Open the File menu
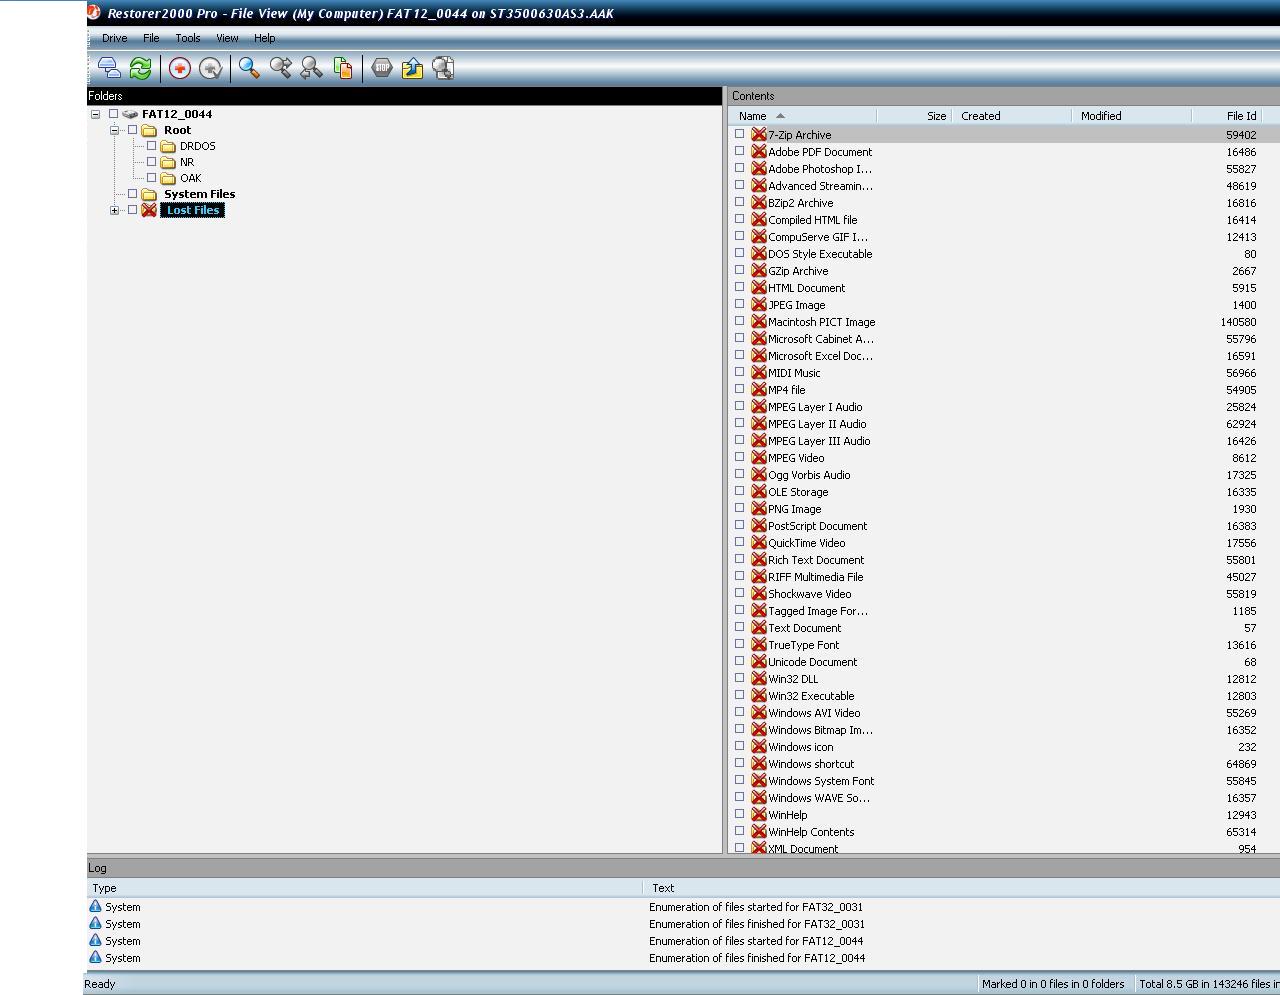1280x995 pixels. [151, 38]
